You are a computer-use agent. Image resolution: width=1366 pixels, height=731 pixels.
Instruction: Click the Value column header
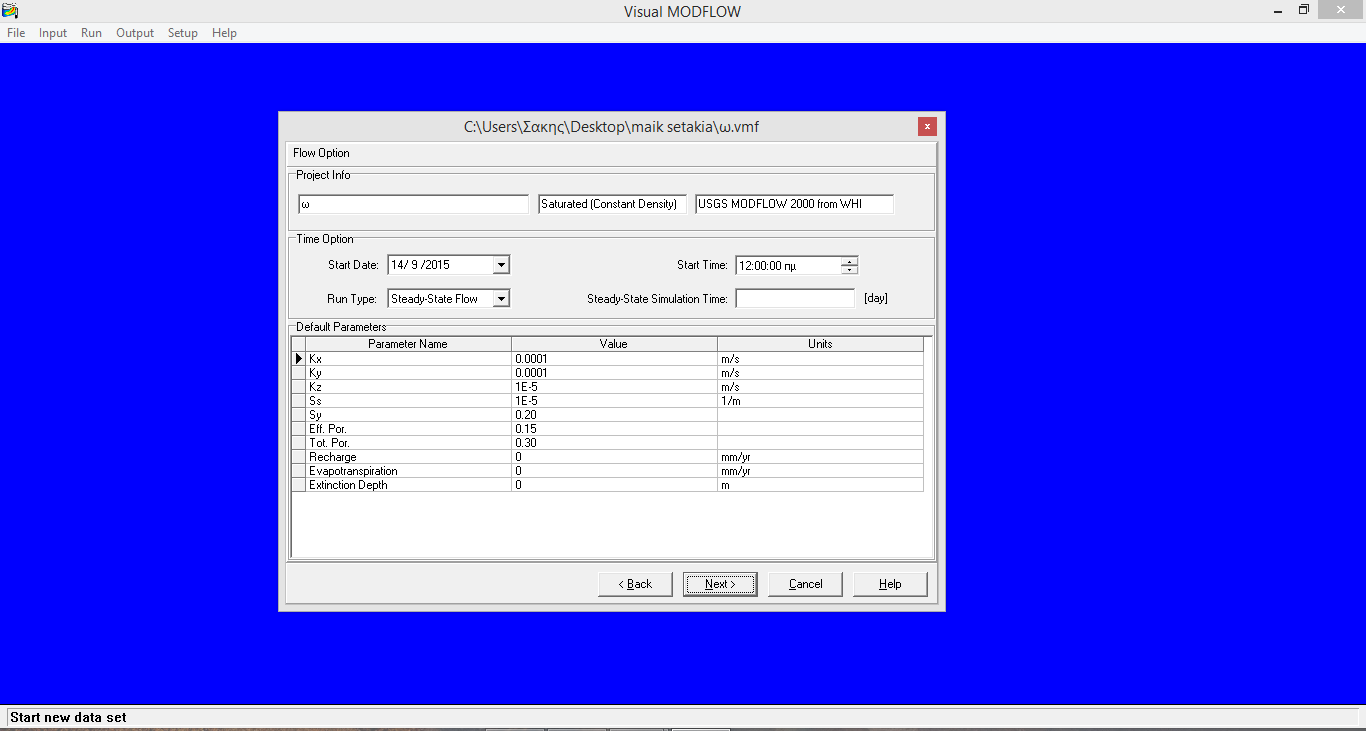point(614,344)
